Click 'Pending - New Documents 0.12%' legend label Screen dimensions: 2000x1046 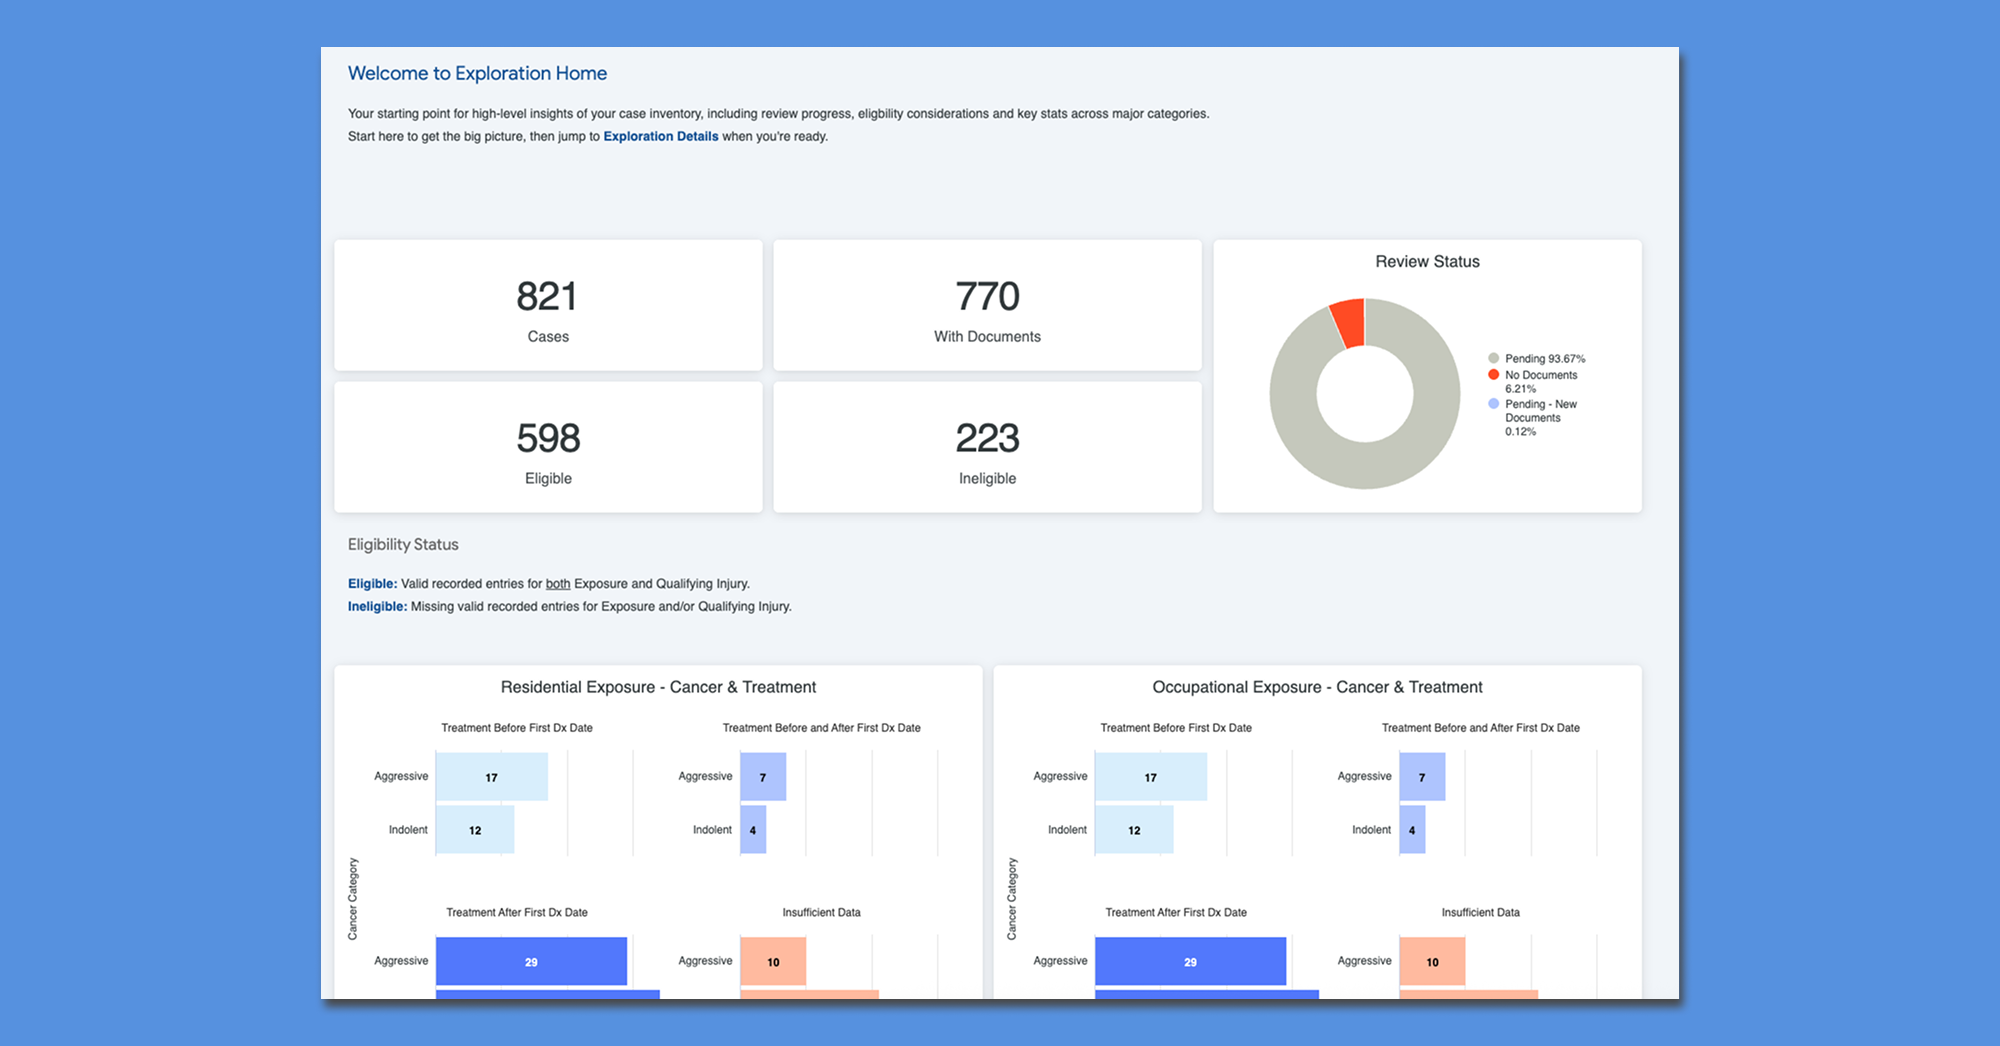click(1541, 418)
